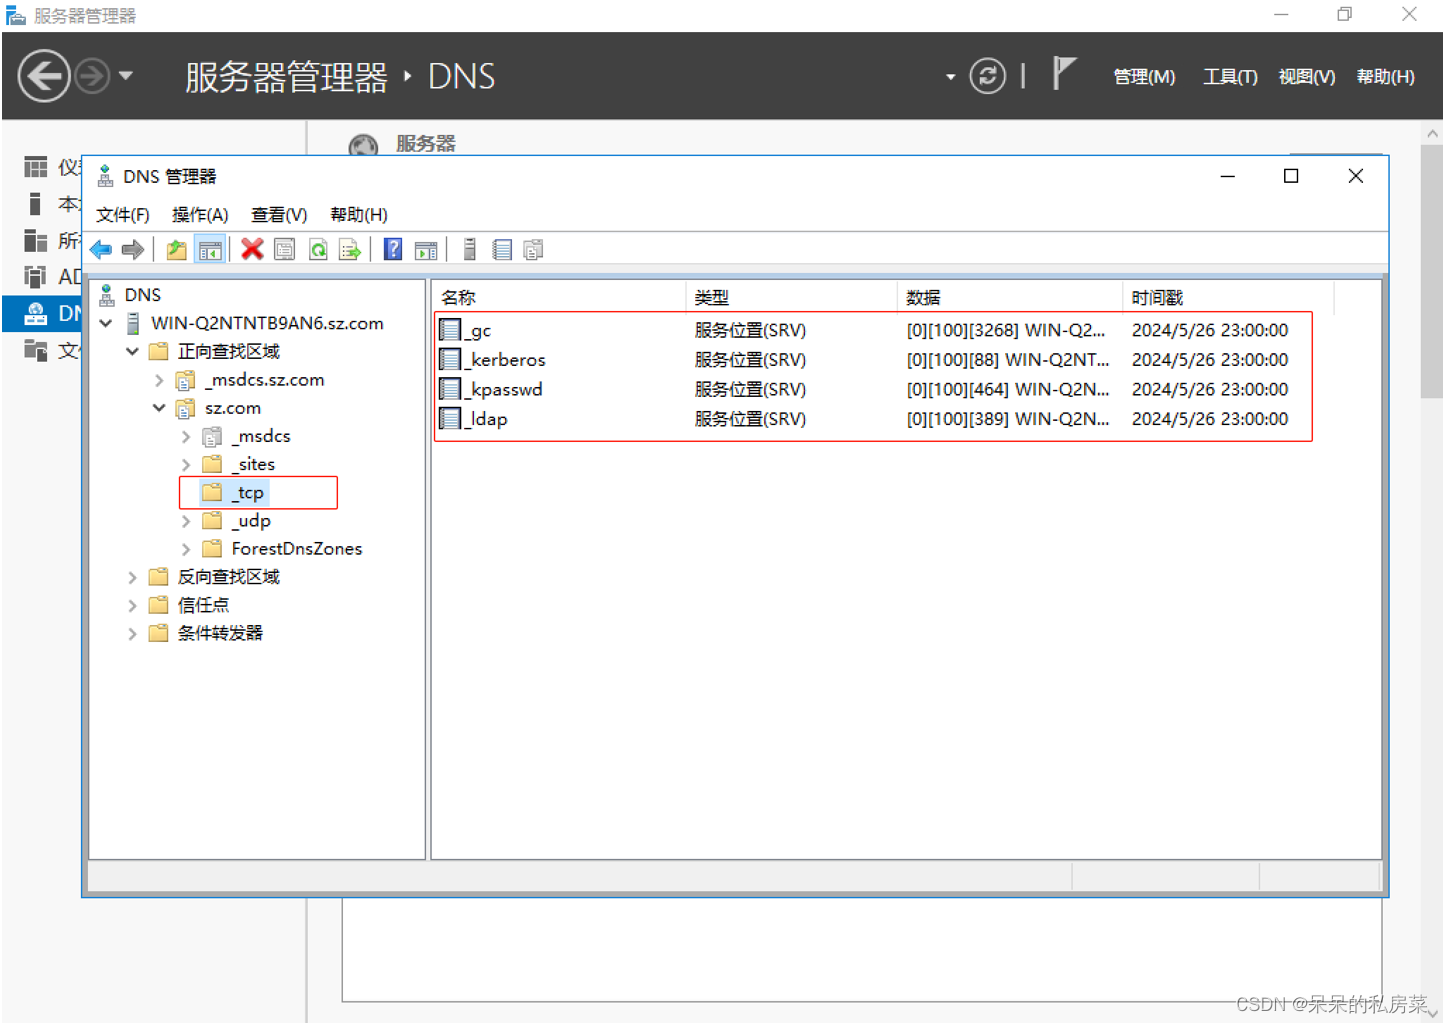Screen dimensions: 1443x1023
Task: Sort records by the 名称 column header
Action: 560,297
